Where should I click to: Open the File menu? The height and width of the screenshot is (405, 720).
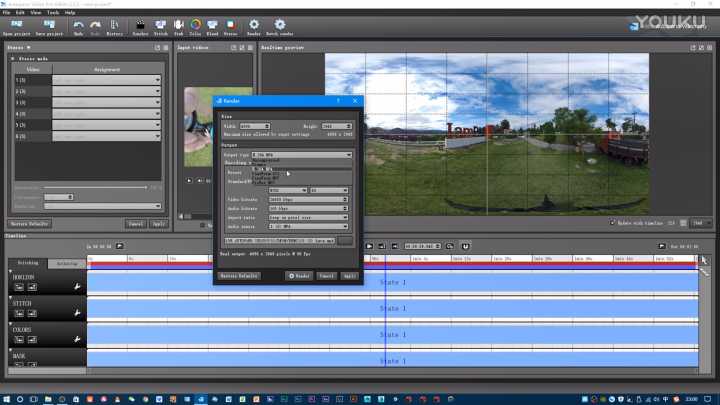pyautogui.click(x=6, y=12)
